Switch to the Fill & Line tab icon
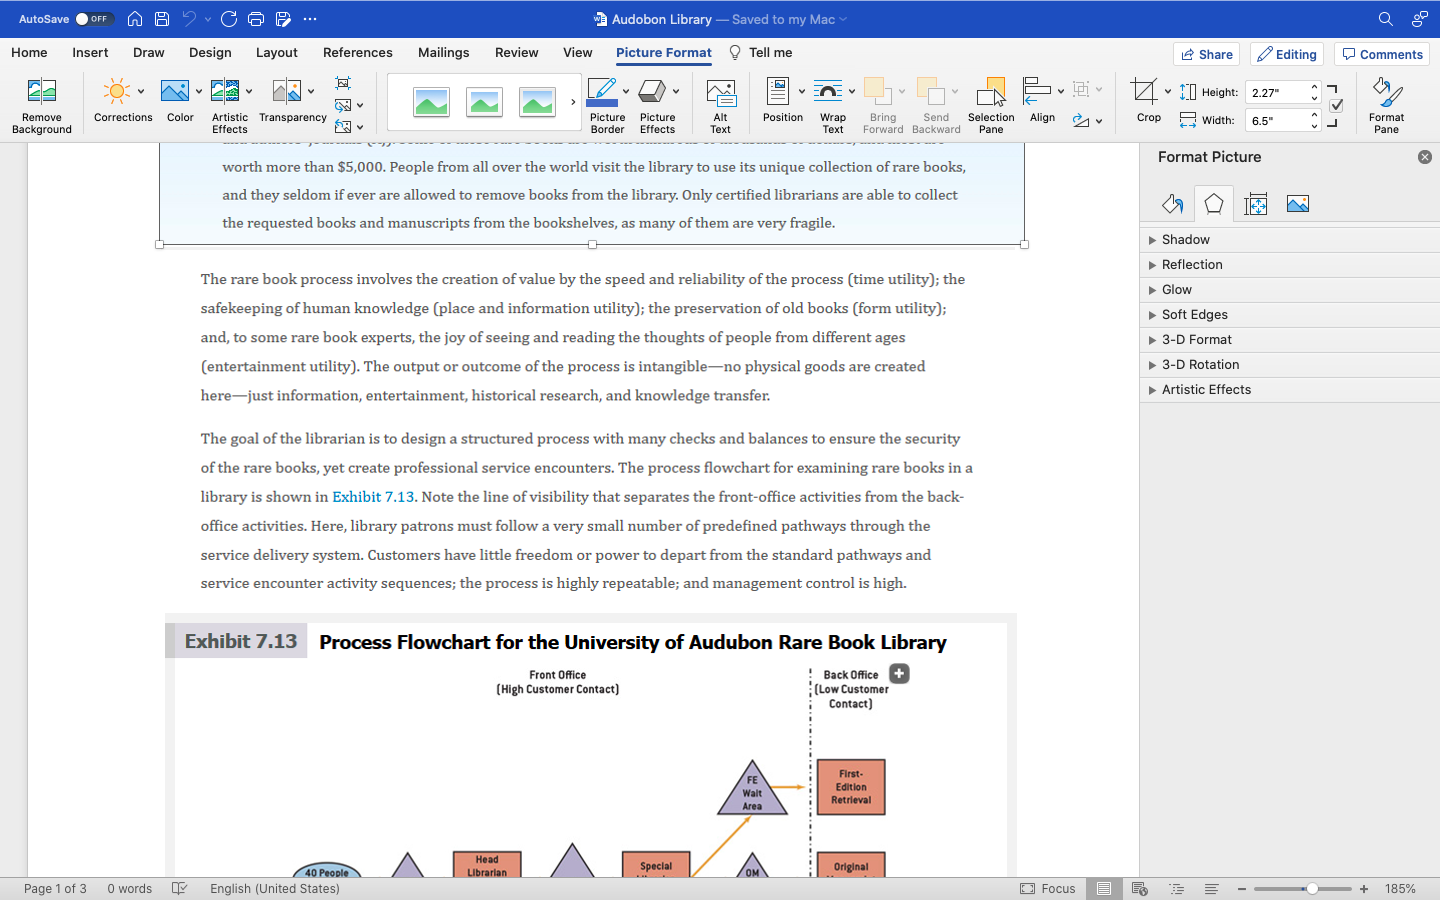Screen dimensions: 1440x900 click(1172, 203)
